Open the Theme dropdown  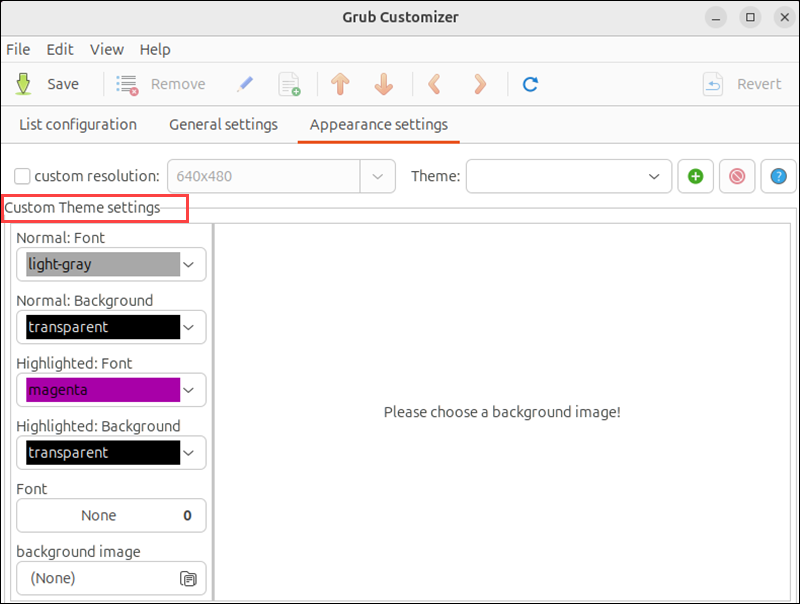[569, 177]
